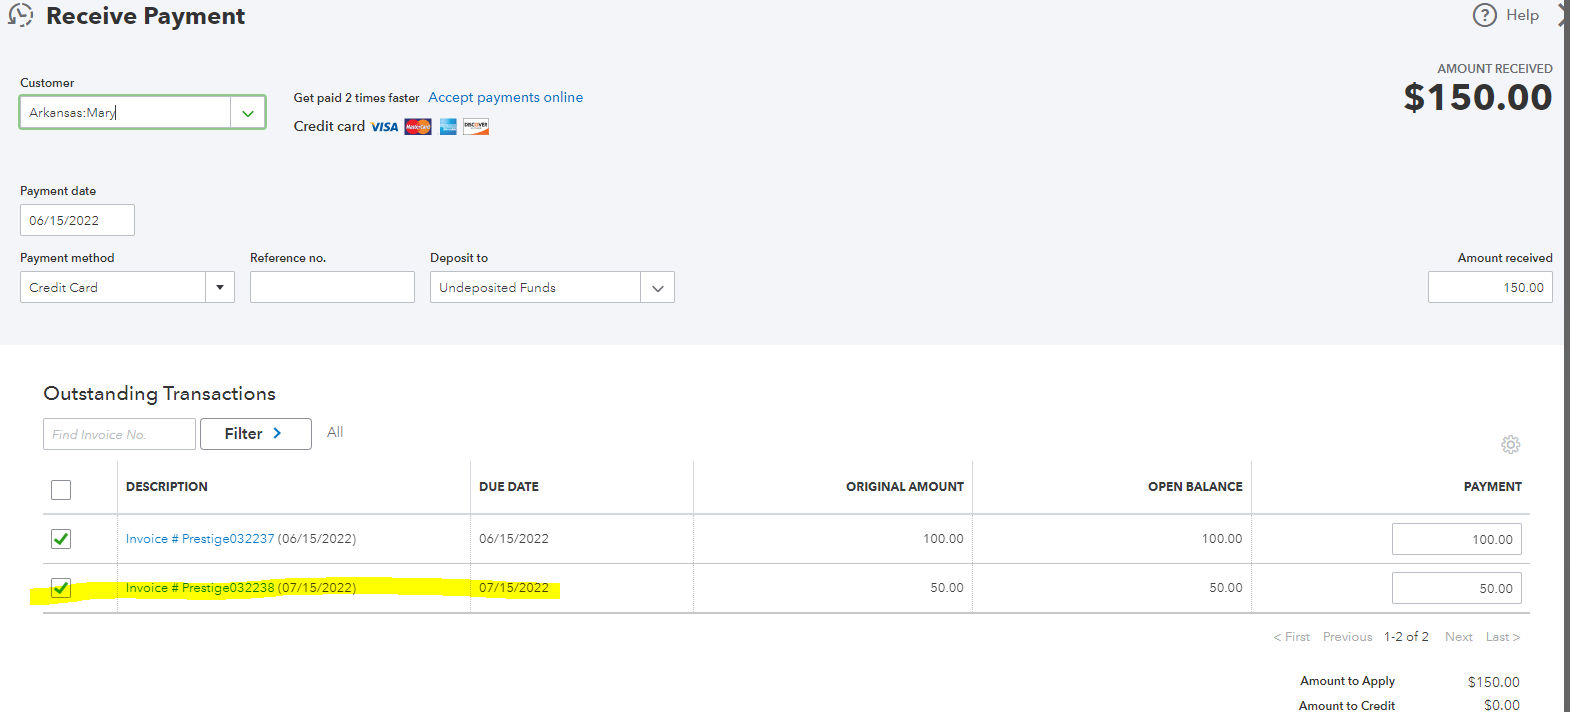The height and width of the screenshot is (712, 1570).
Task: Click the Receive Payment history clock icon
Action: [x=20, y=15]
